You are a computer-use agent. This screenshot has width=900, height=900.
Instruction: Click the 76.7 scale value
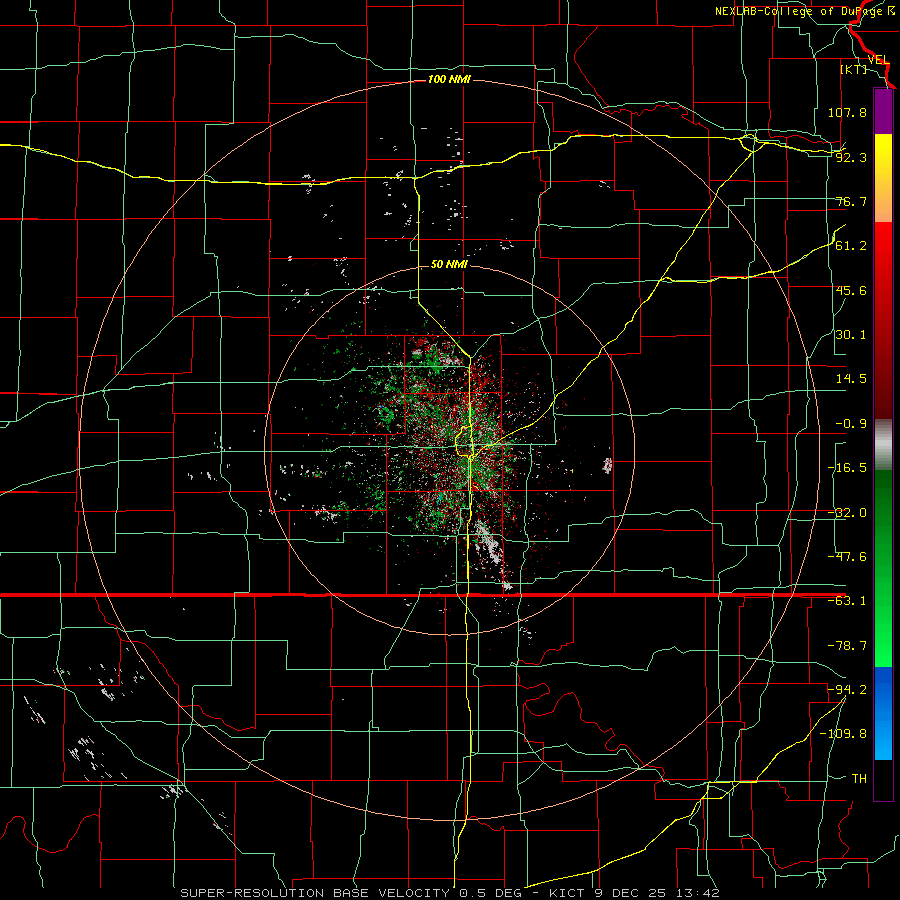pyautogui.click(x=851, y=201)
